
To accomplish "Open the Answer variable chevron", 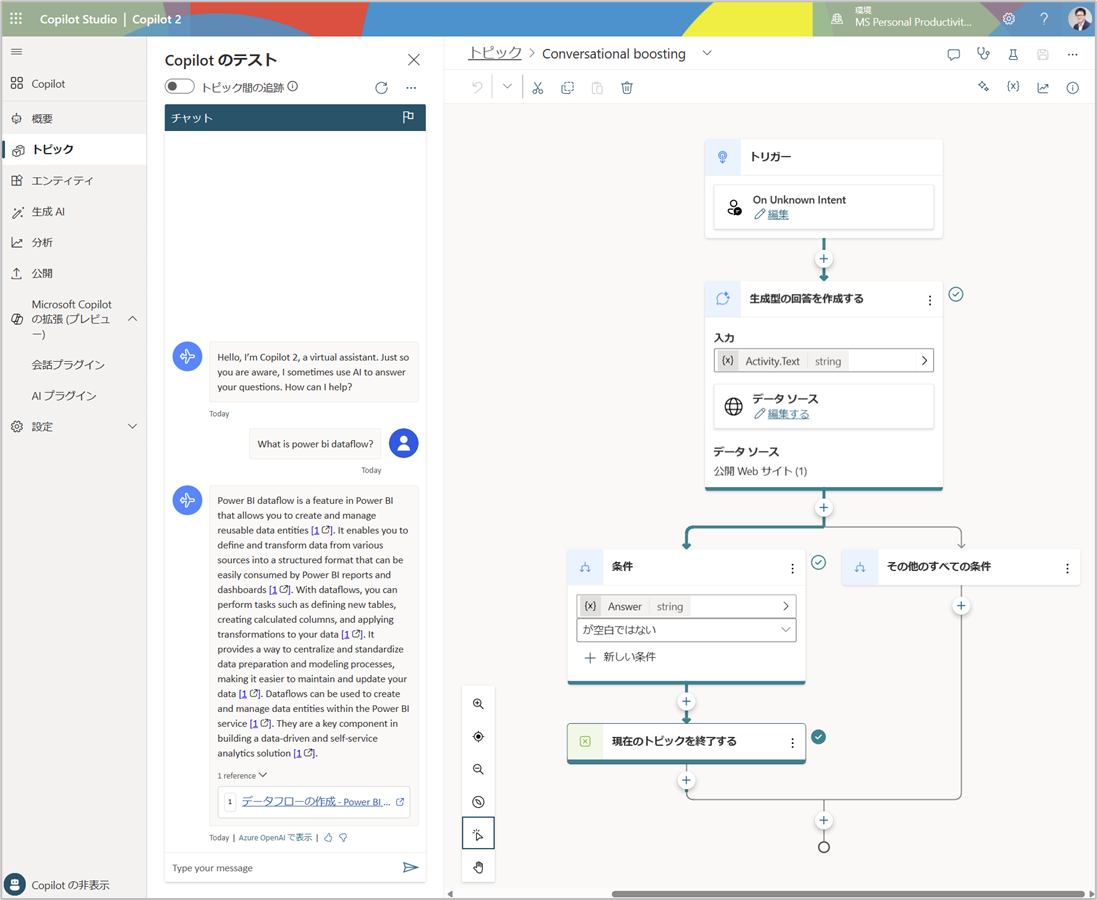I will pos(786,606).
